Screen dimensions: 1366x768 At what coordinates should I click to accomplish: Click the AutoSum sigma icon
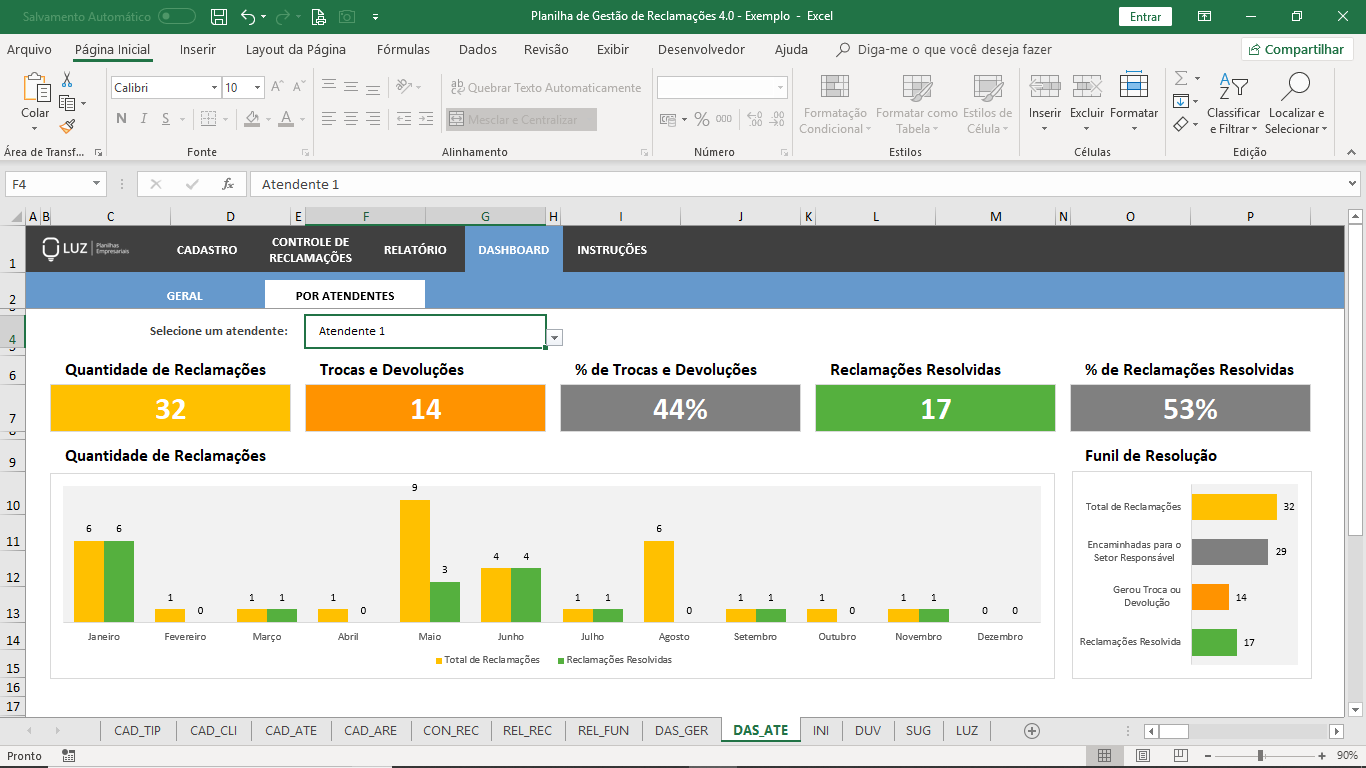point(1181,78)
